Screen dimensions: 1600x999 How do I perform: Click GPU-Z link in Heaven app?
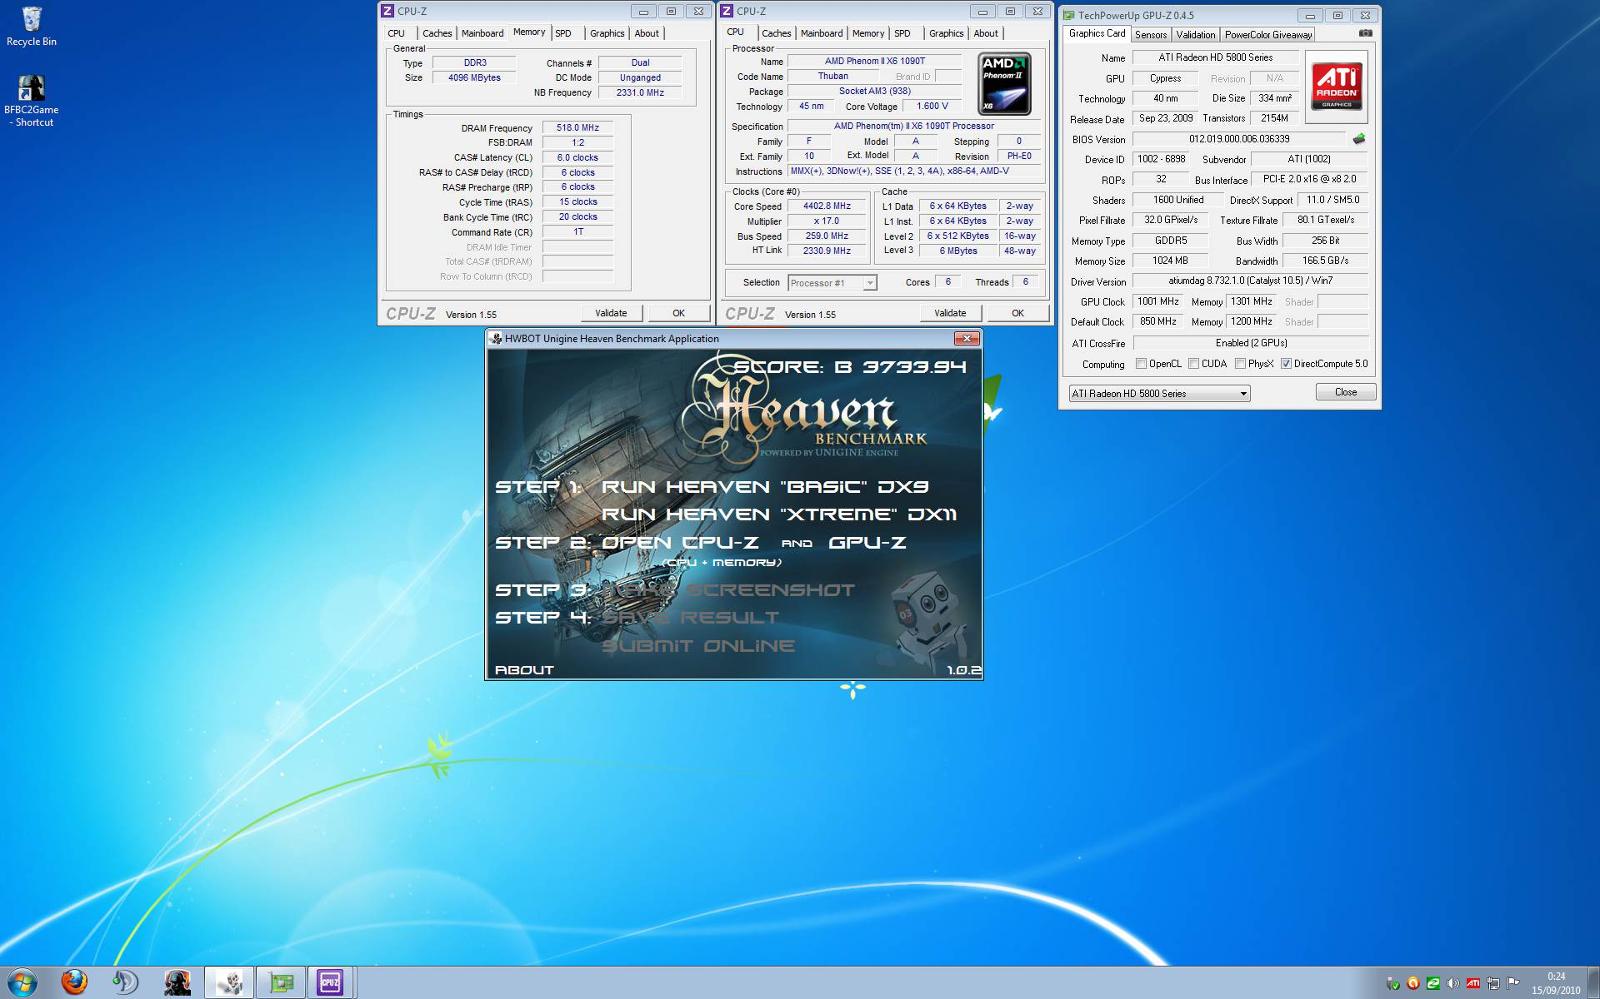coord(867,543)
